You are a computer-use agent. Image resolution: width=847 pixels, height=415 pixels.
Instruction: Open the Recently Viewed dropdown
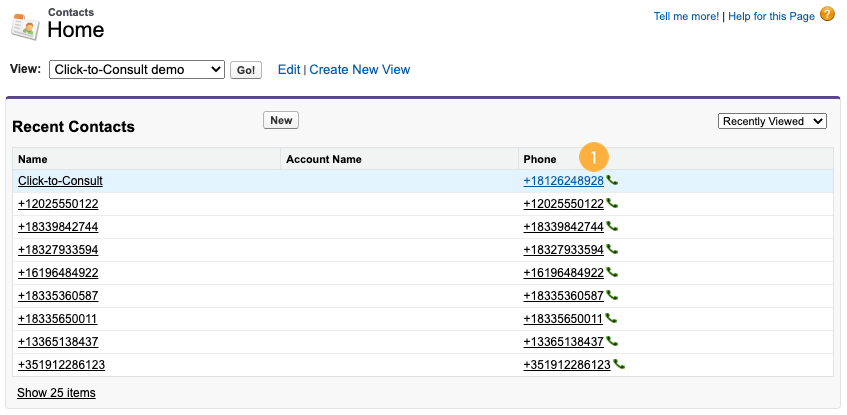click(772, 121)
